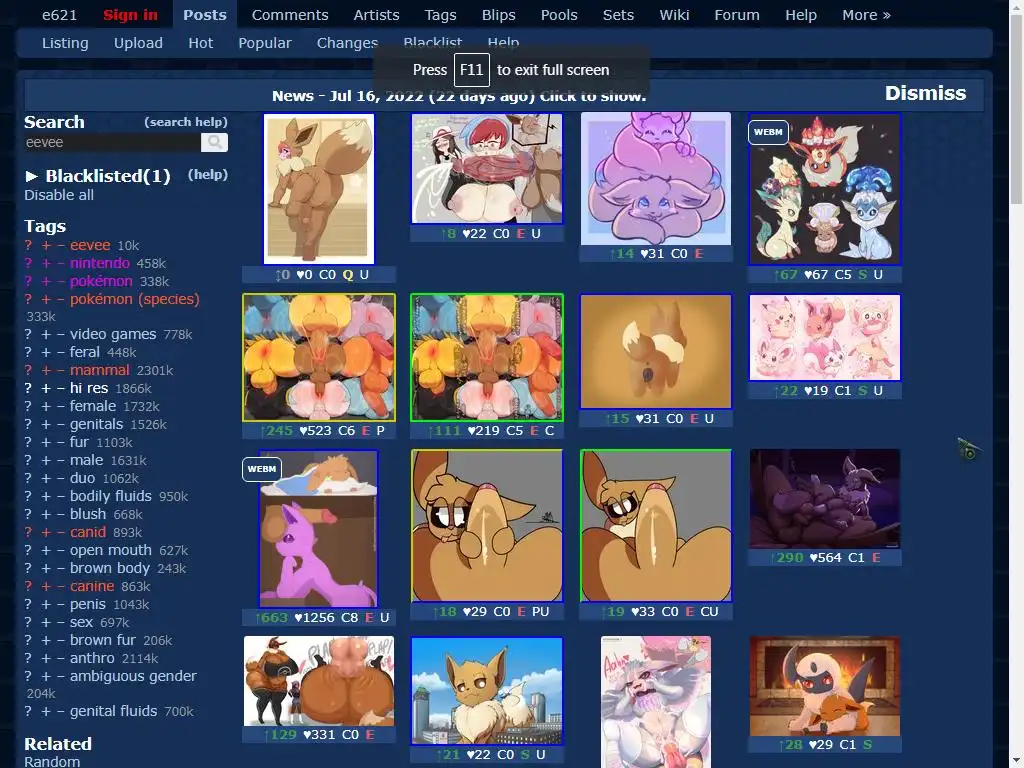Open the blacklist (help) link
The height and width of the screenshot is (768, 1024).
point(208,175)
